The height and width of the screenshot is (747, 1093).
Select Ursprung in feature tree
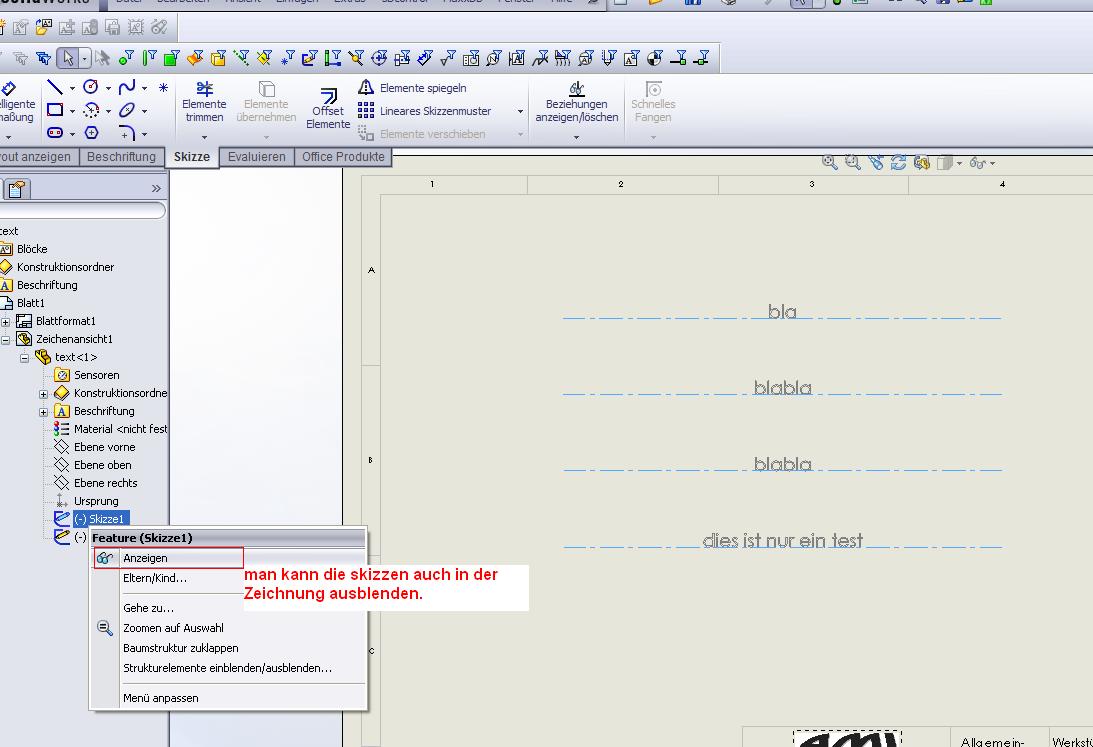pyautogui.click(x=96, y=502)
